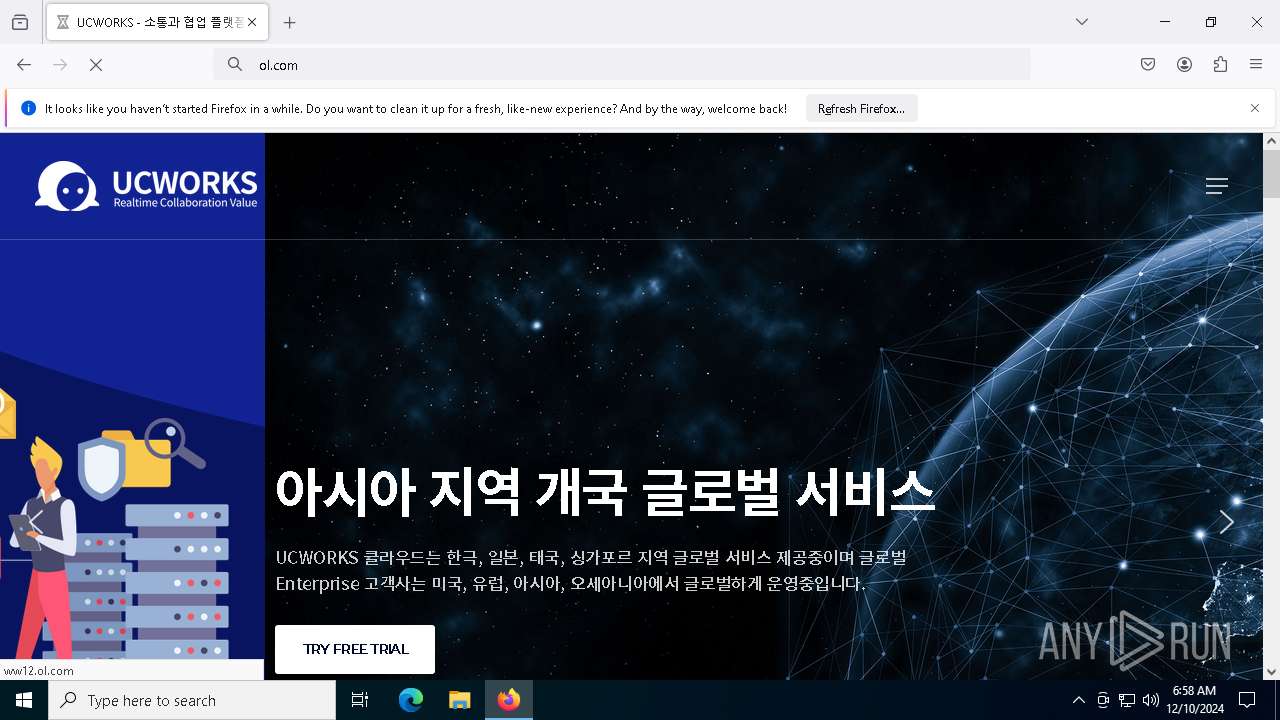
Task: Click the info icon in notification bar
Action: point(28,108)
